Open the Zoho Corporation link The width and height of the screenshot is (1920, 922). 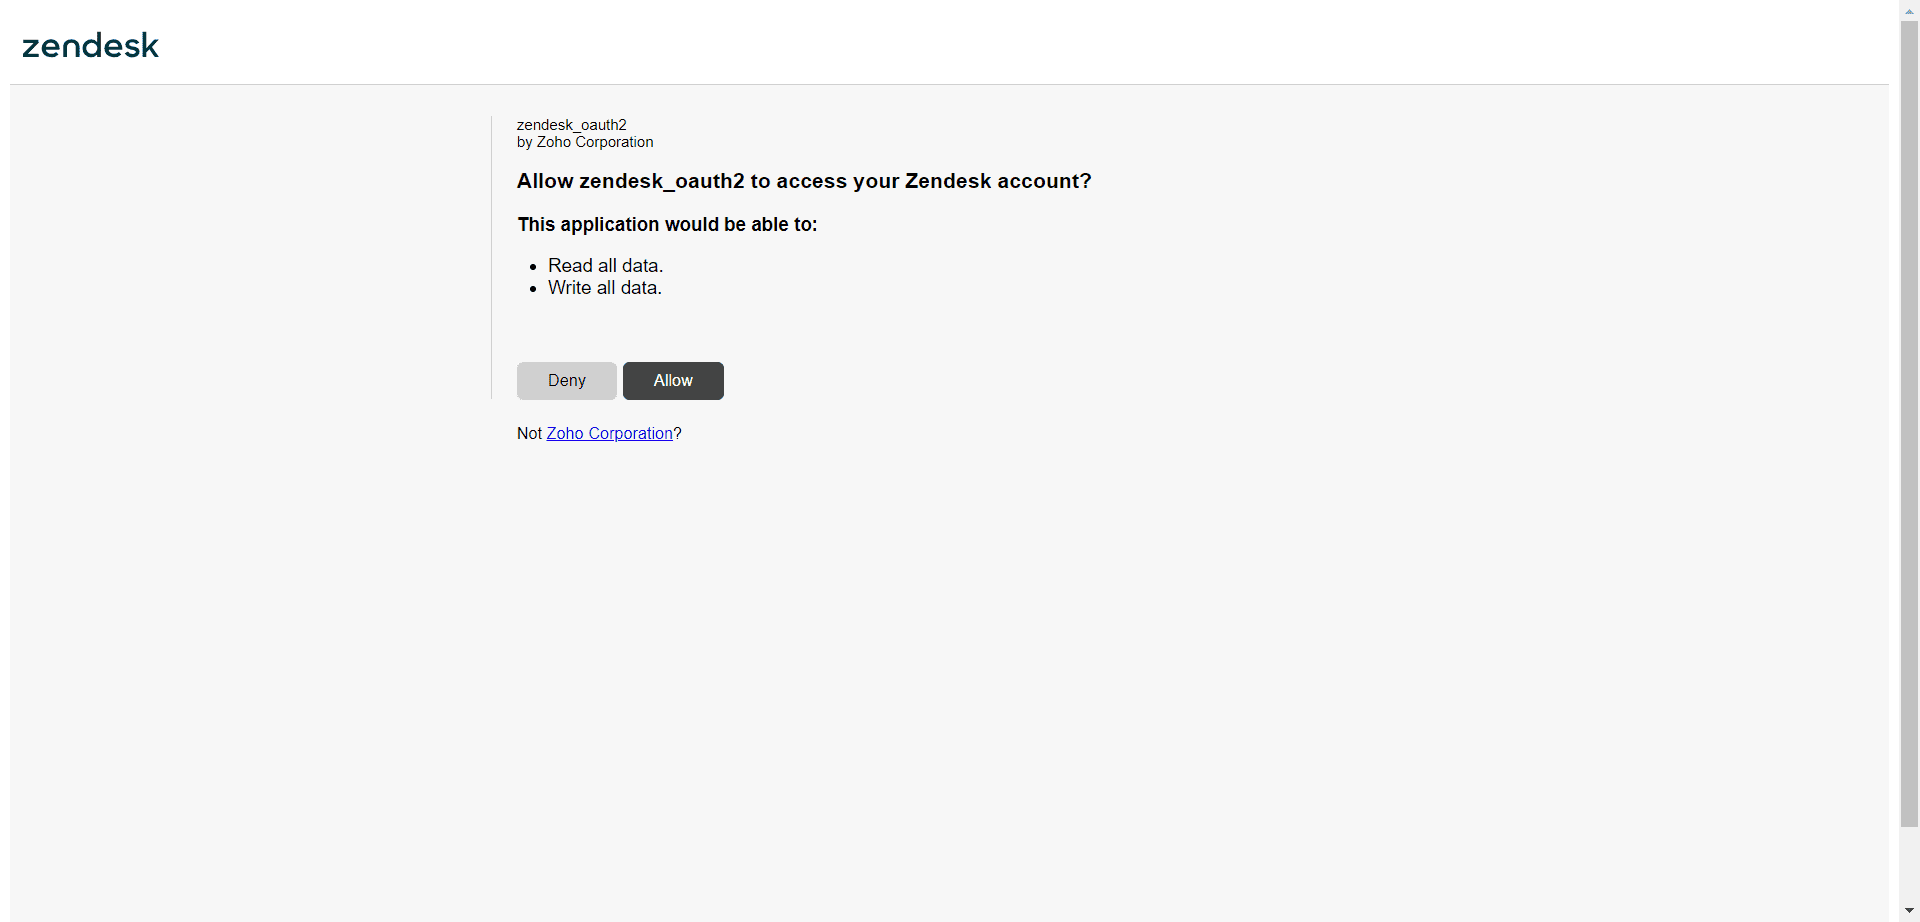tap(609, 433)
